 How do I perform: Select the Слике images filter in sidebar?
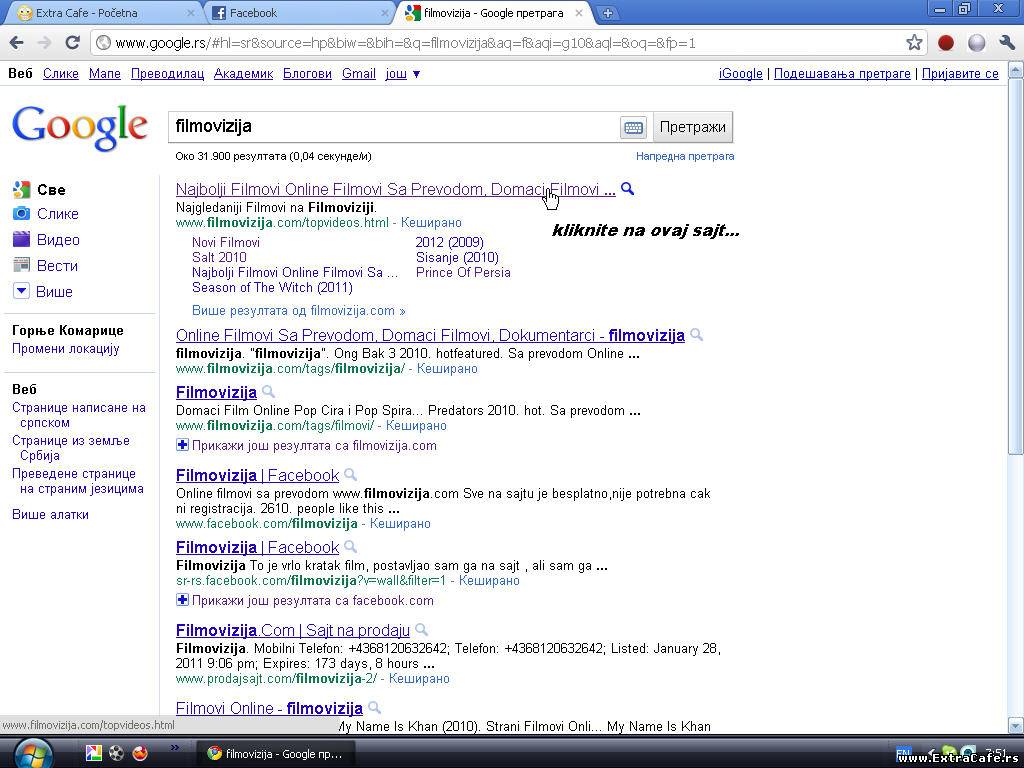coord(57,214)
